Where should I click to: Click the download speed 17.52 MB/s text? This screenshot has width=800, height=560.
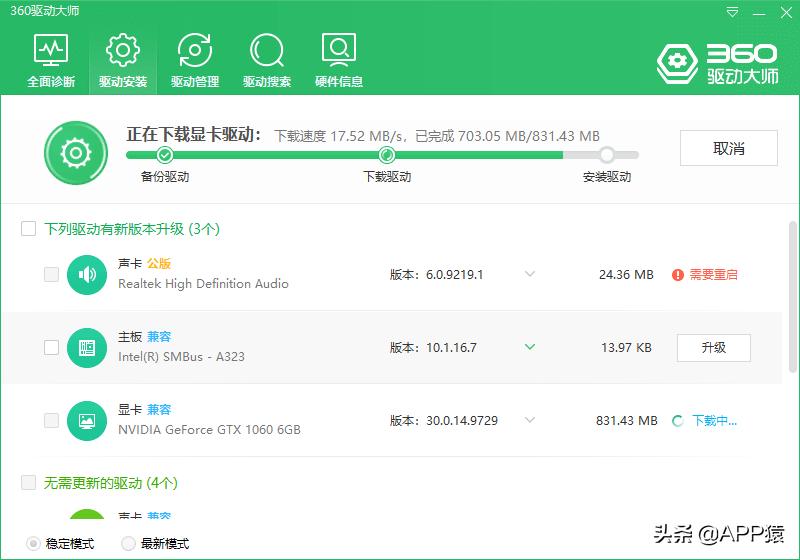338,136
